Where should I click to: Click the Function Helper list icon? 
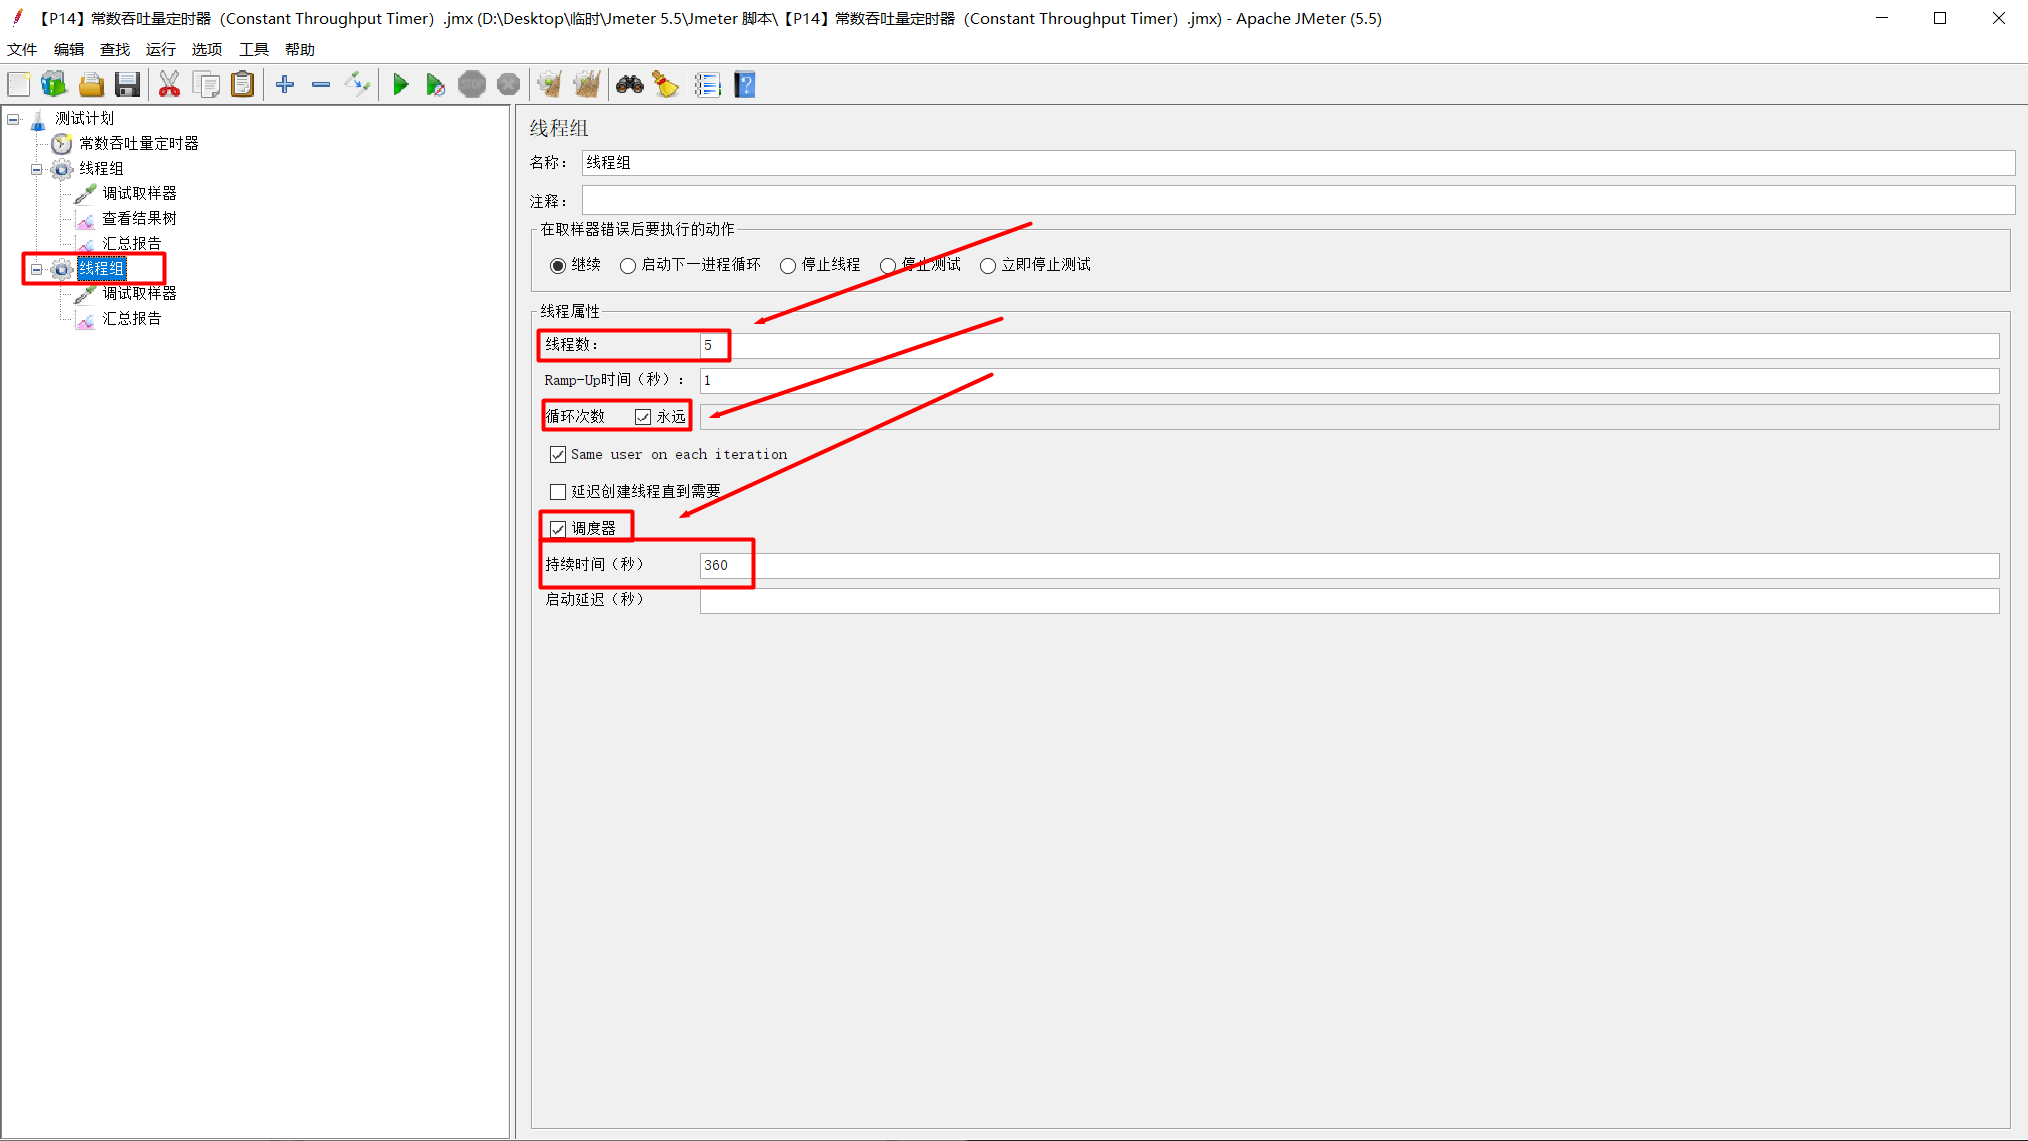pos(707,85)
